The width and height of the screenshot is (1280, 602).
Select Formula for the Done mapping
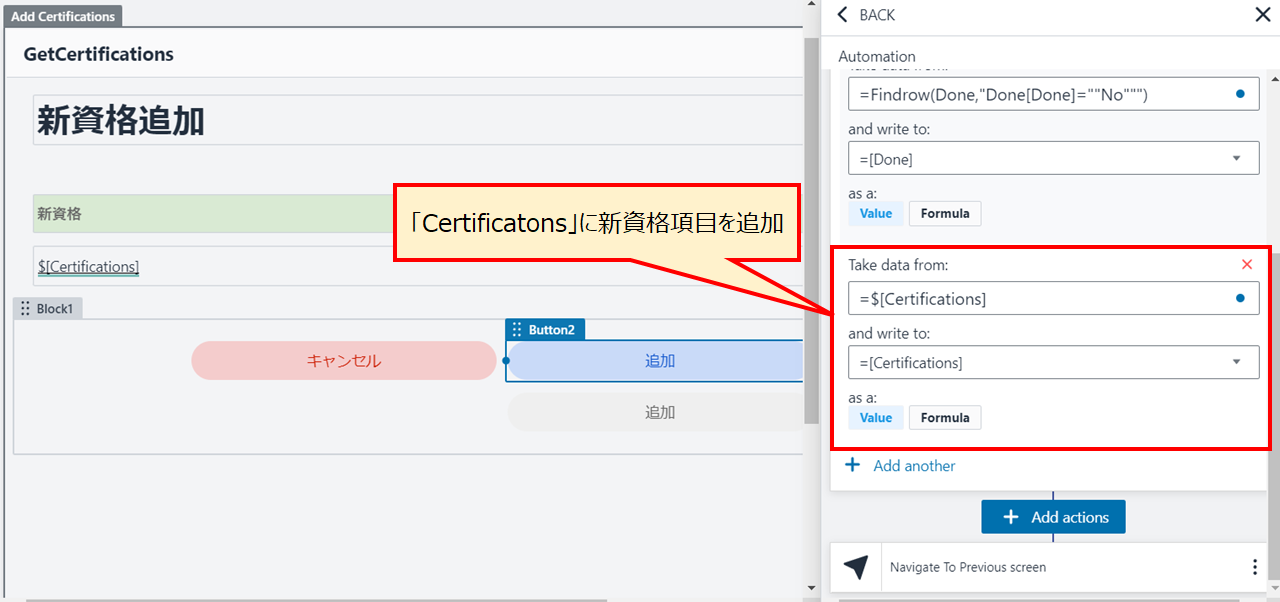click(x=945, y=213)
